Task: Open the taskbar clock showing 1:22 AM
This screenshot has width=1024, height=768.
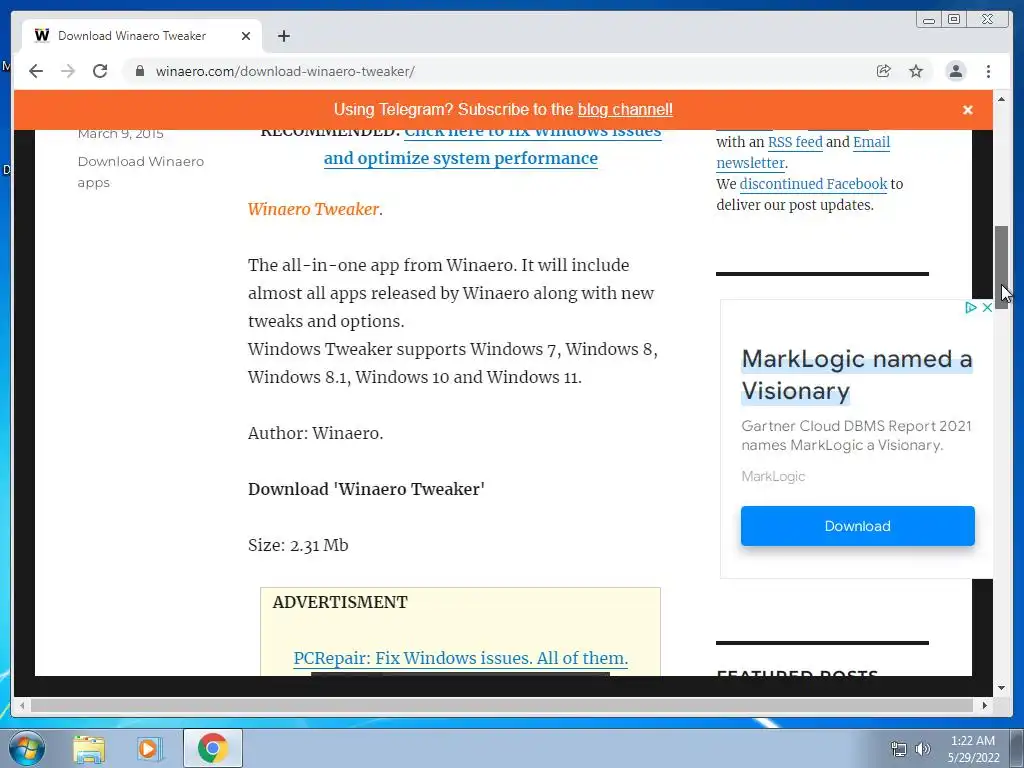Action: tap(974, 749)
